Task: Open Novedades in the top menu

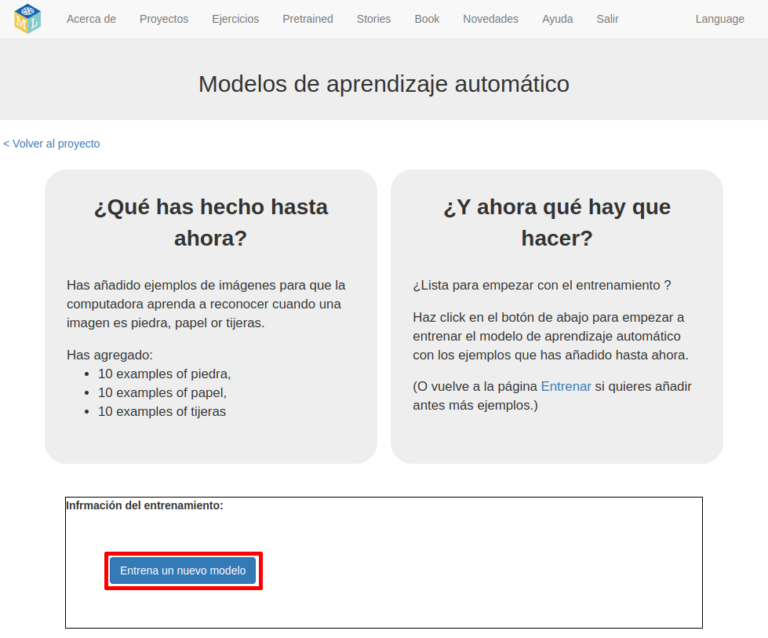Action: click(x=490, y=19)
